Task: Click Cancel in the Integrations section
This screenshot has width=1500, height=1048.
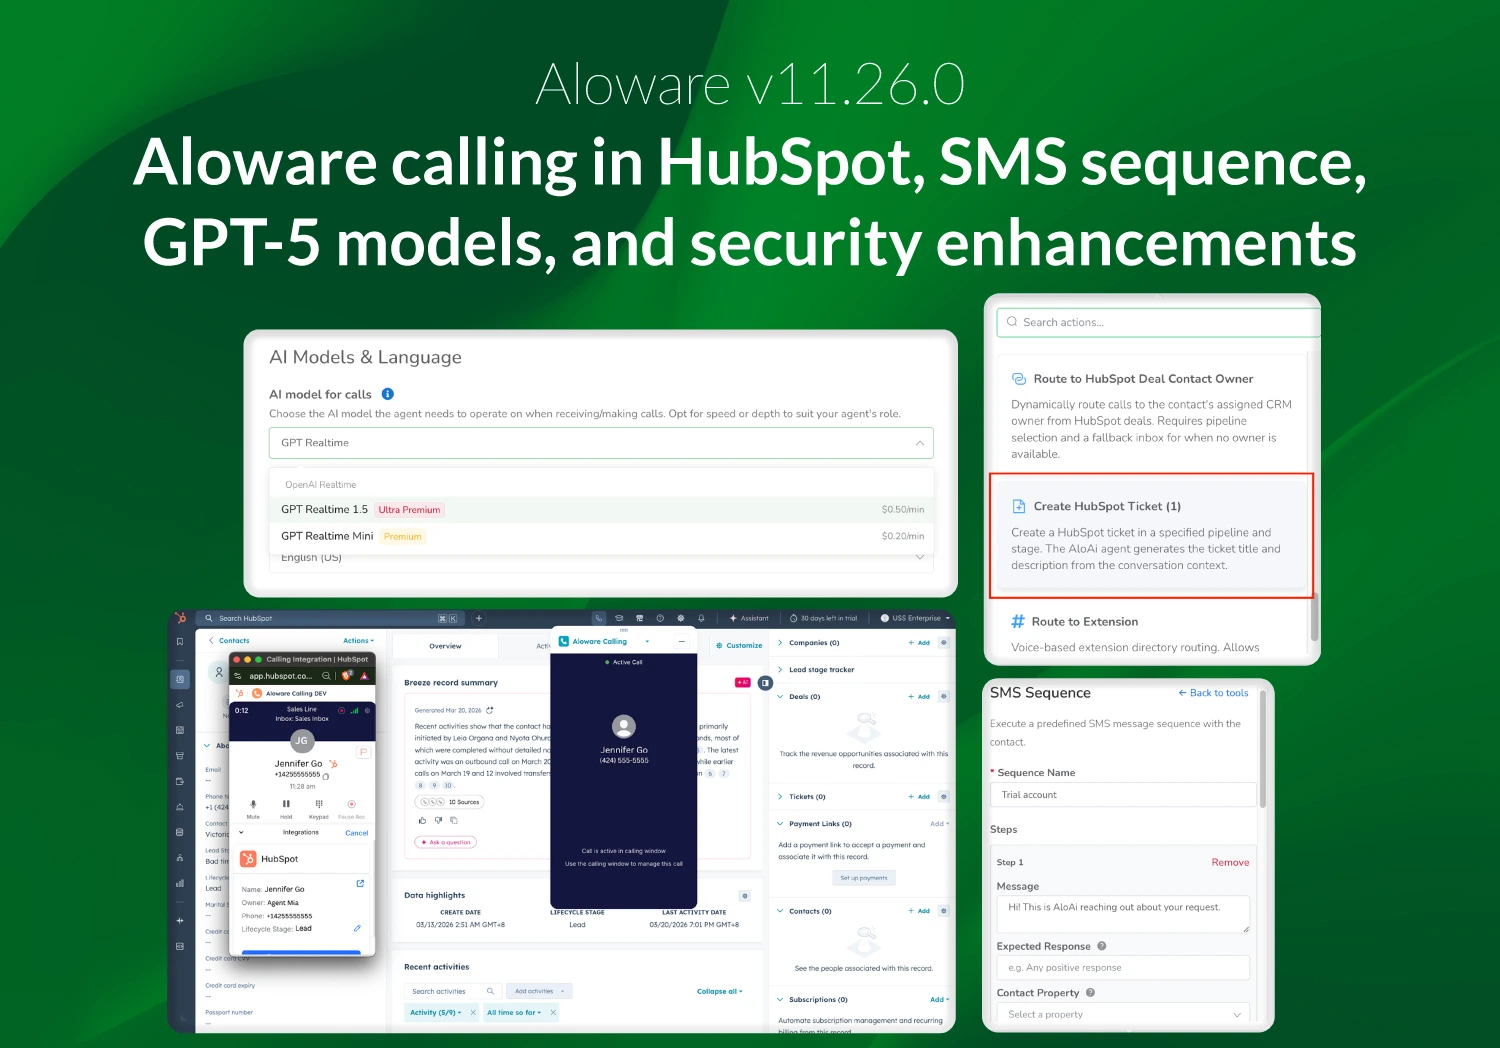Action: click(x=356, y=833)
